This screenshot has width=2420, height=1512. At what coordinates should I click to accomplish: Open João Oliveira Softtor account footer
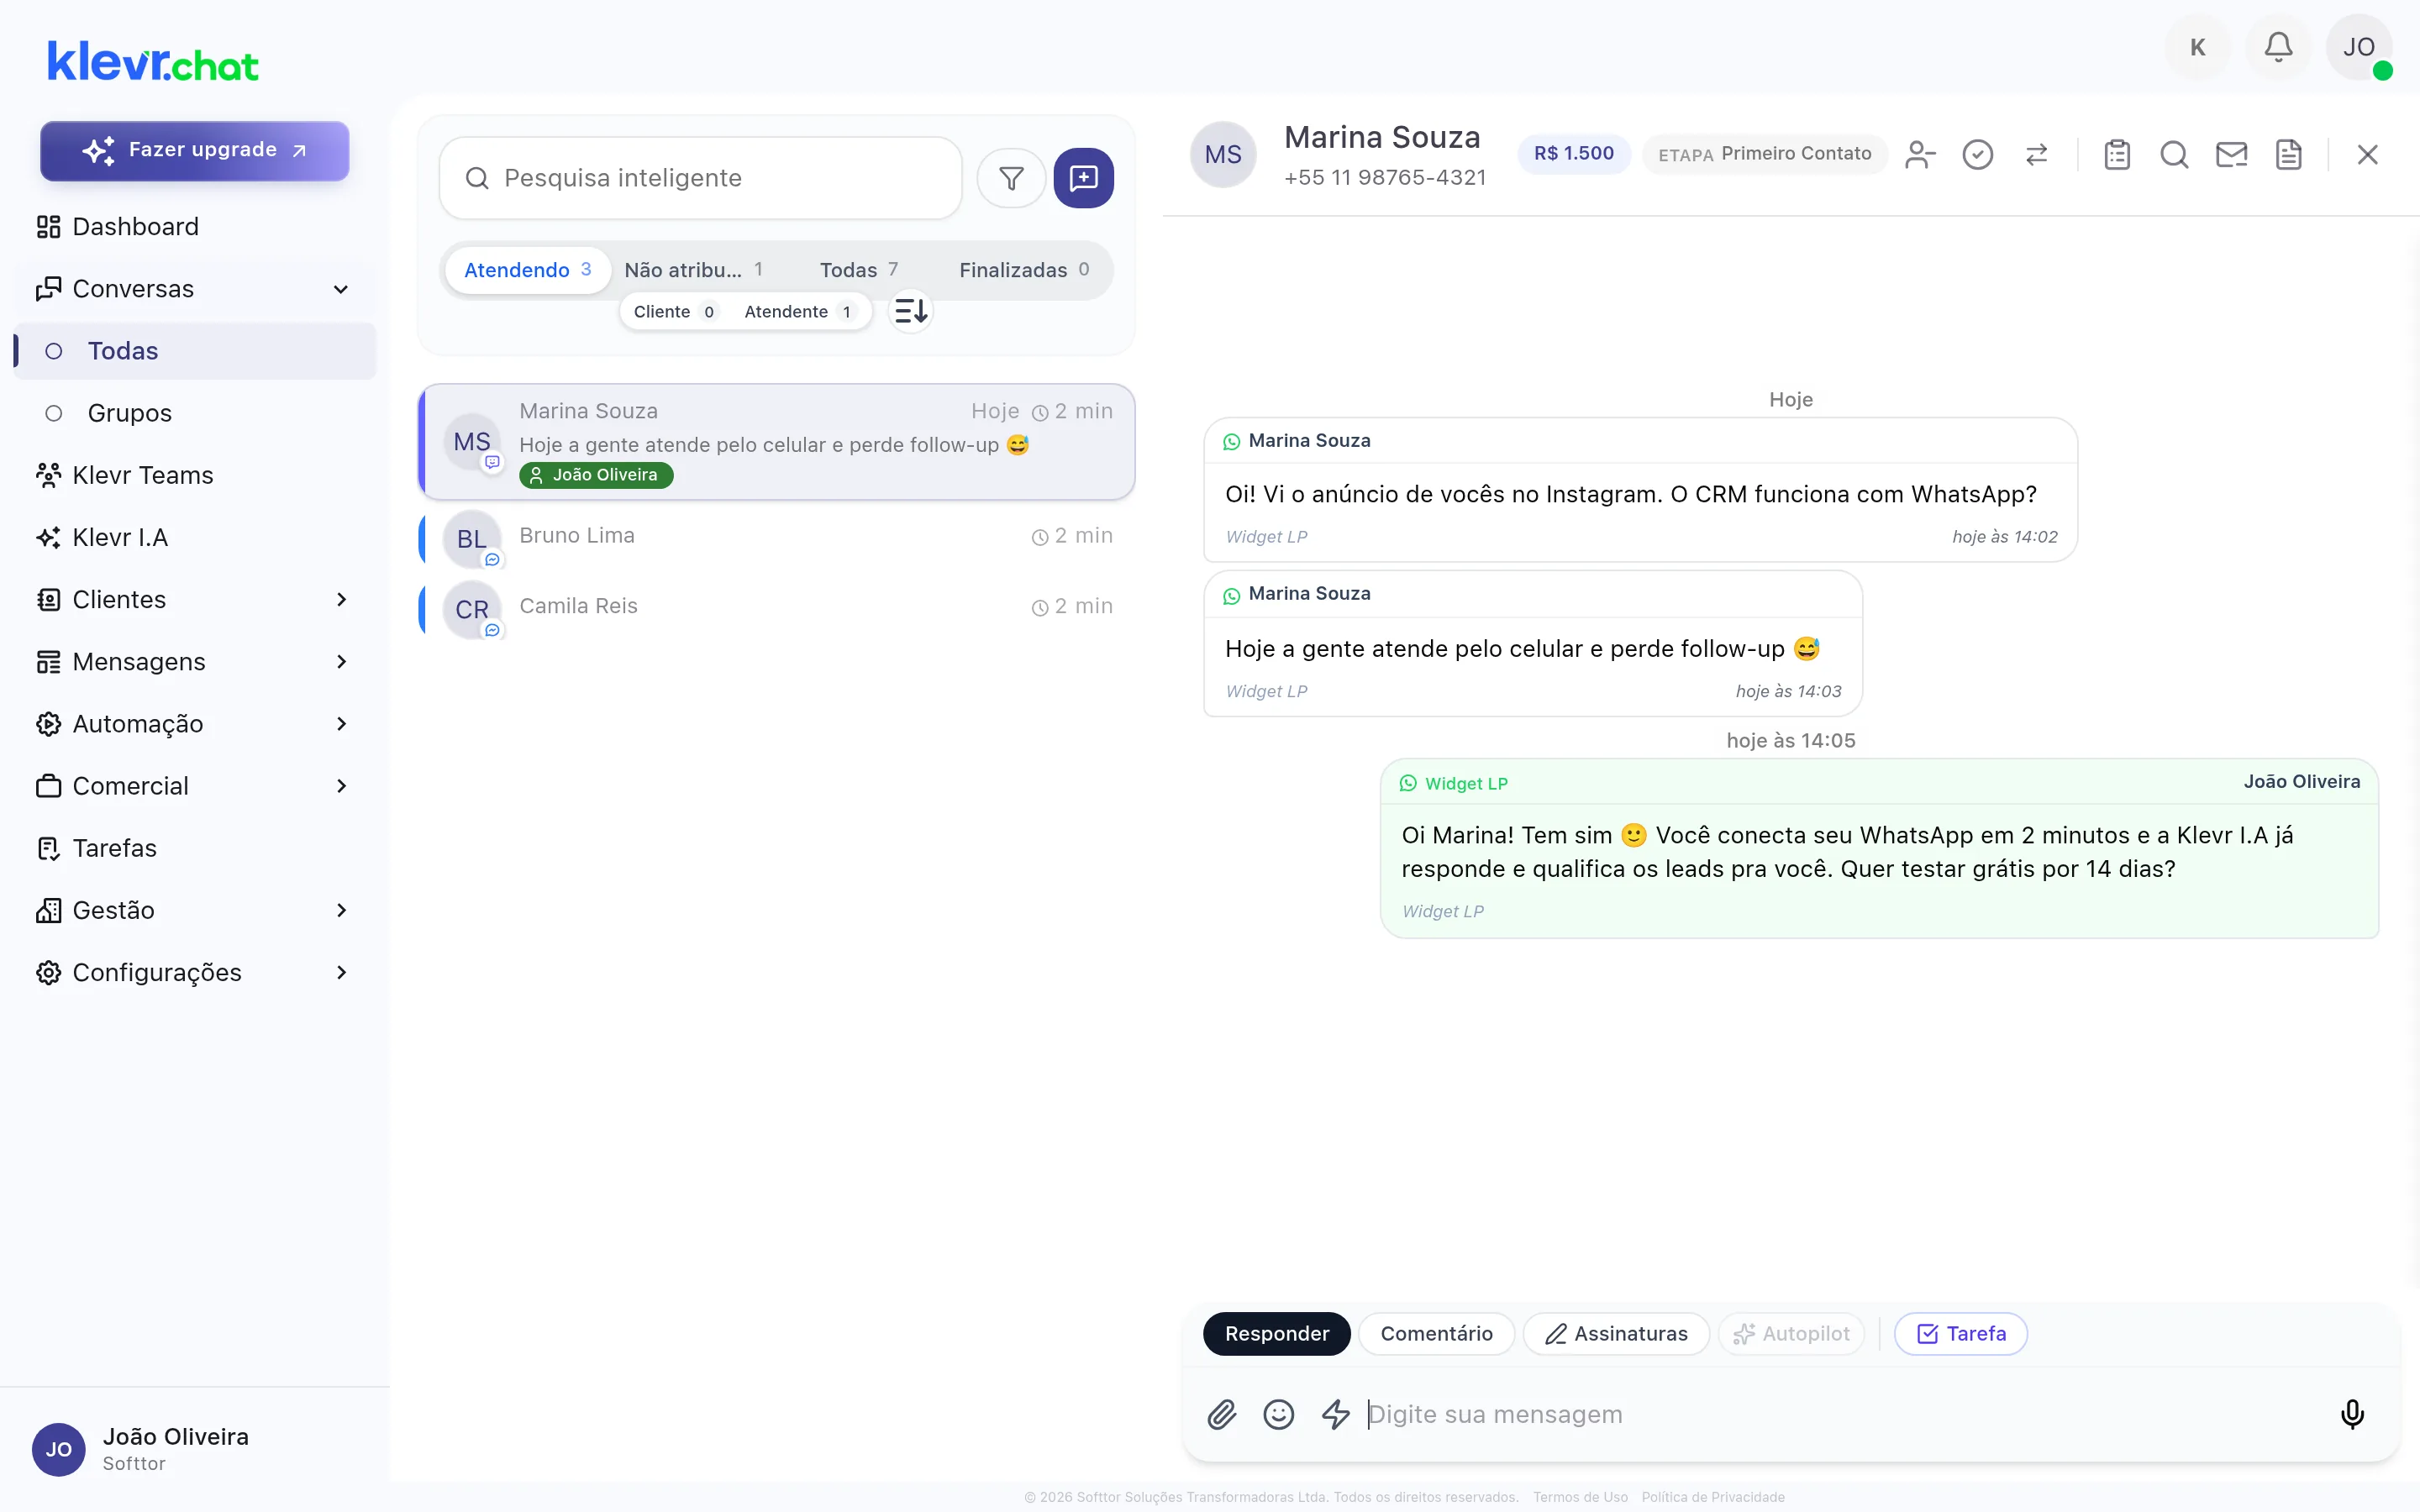point(195,1449)
